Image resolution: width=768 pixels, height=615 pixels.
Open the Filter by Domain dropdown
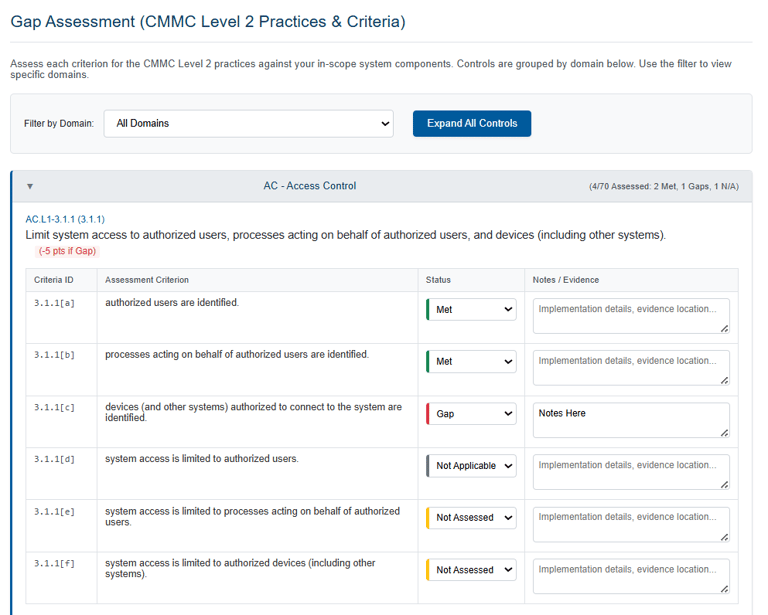pos(248,124)
